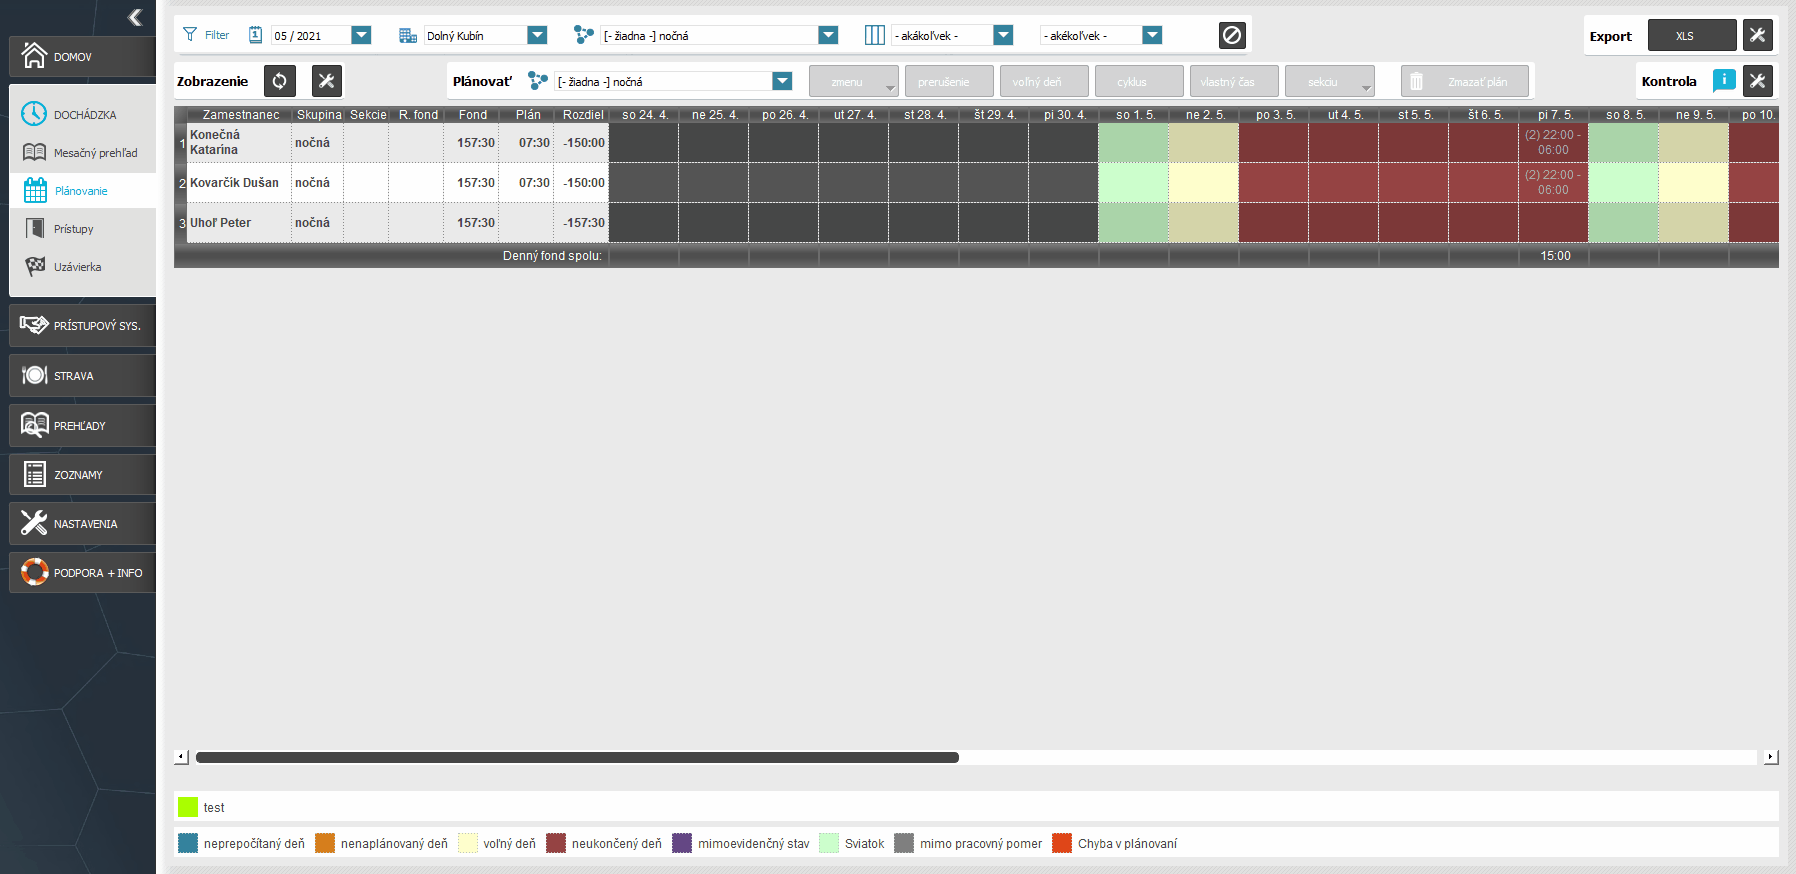The image size is (1796, 874).
Task: Open the 05 / 2021 month dropdown
Action: (x=361, y=35)
